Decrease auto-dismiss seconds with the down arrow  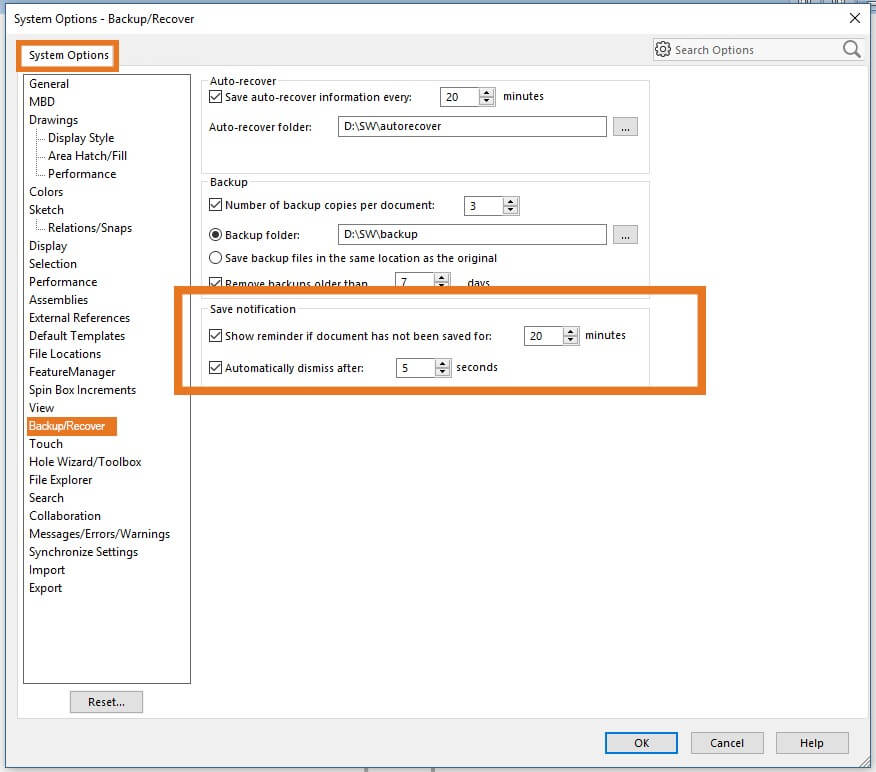(443, 372)
